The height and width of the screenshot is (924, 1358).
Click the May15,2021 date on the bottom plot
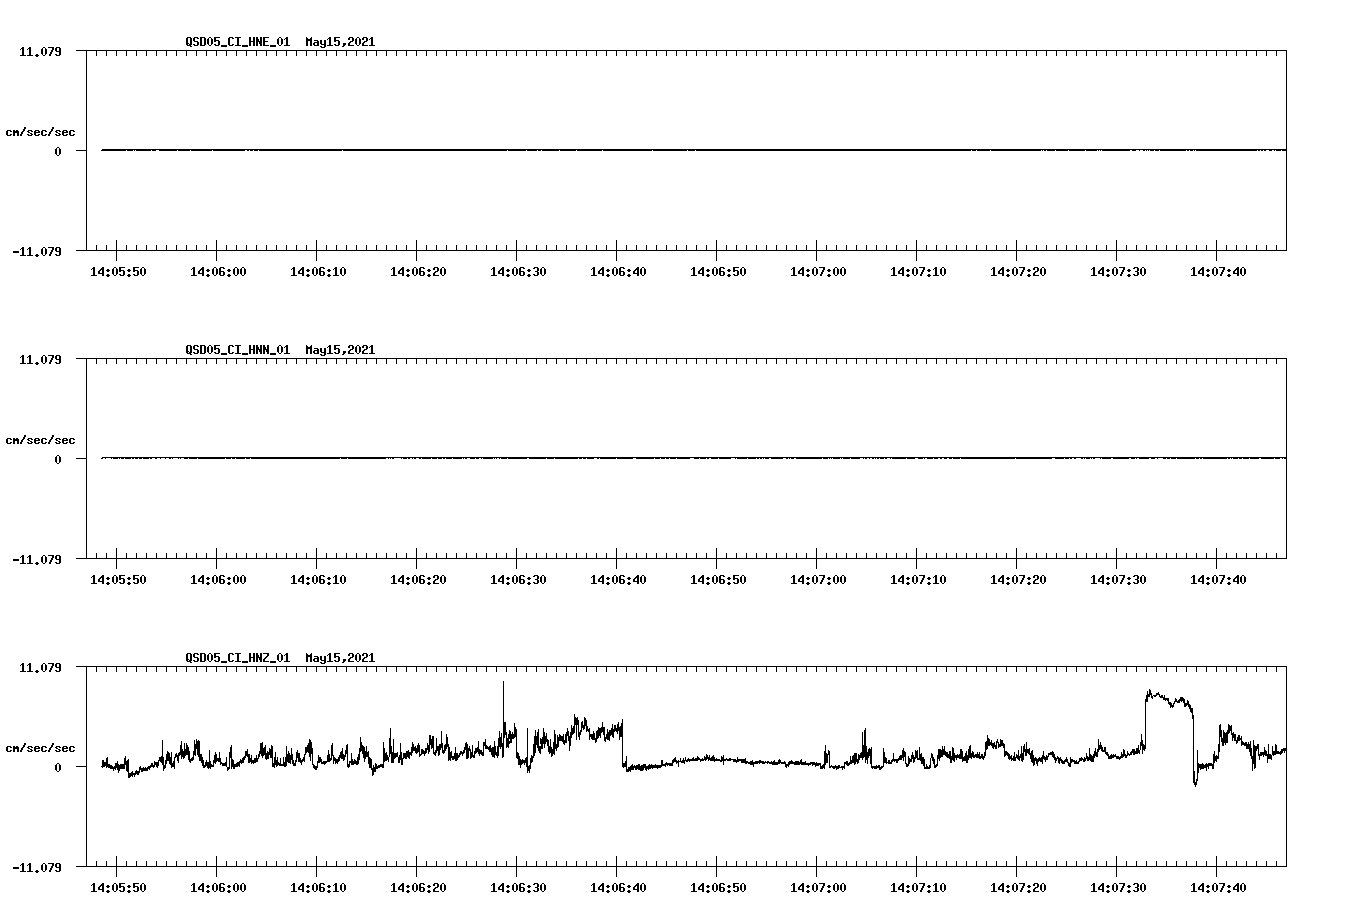click(340, 658)
